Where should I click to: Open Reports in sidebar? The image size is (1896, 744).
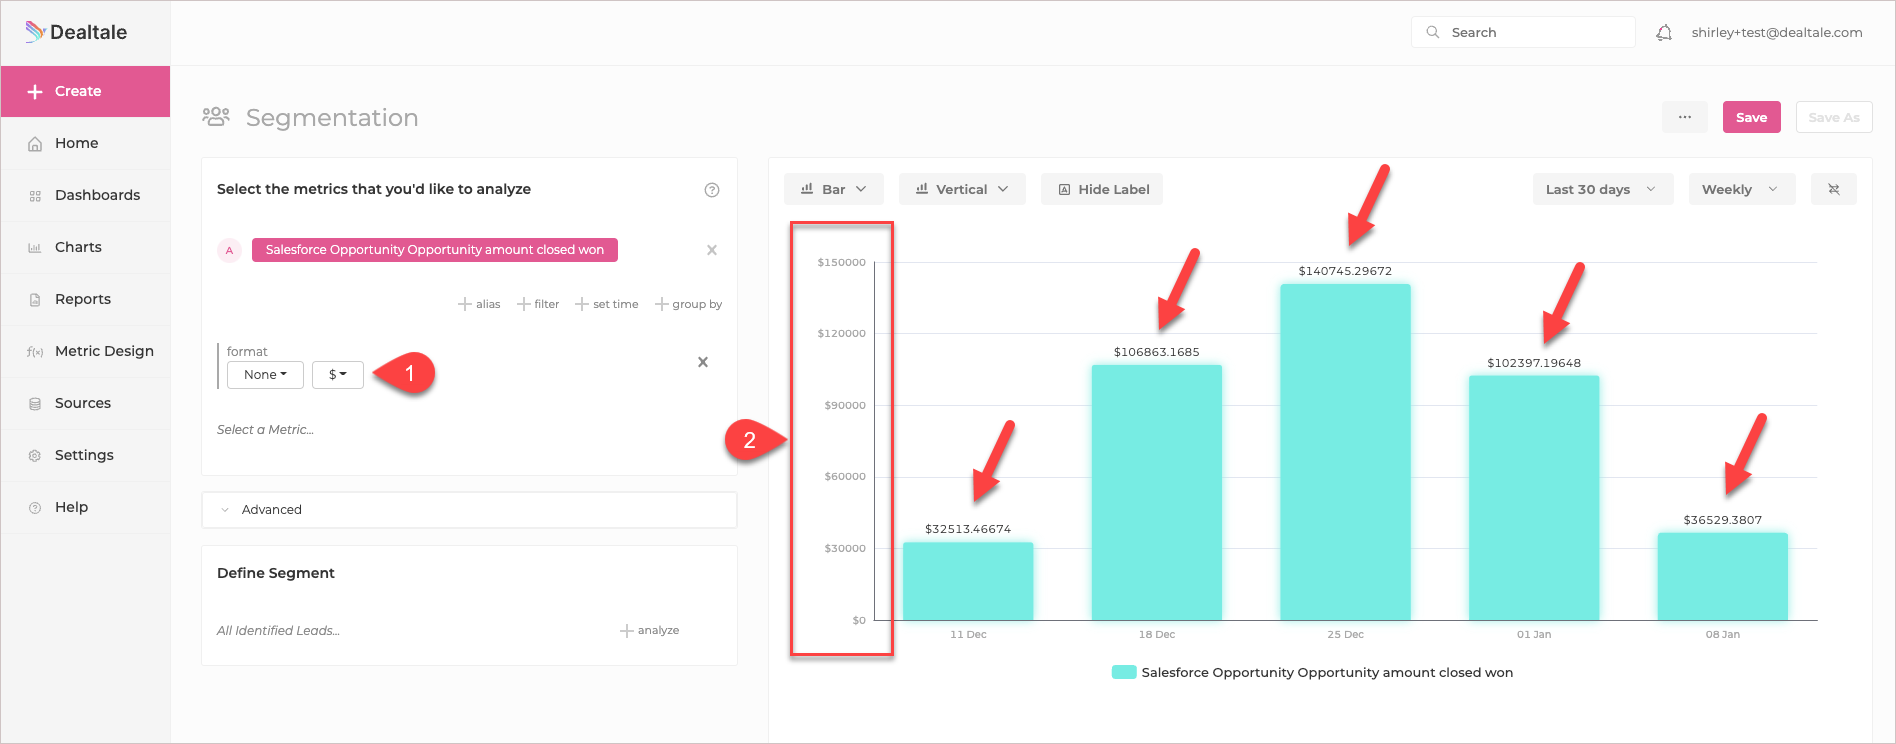pyautogui.click(x=85, y=299)
